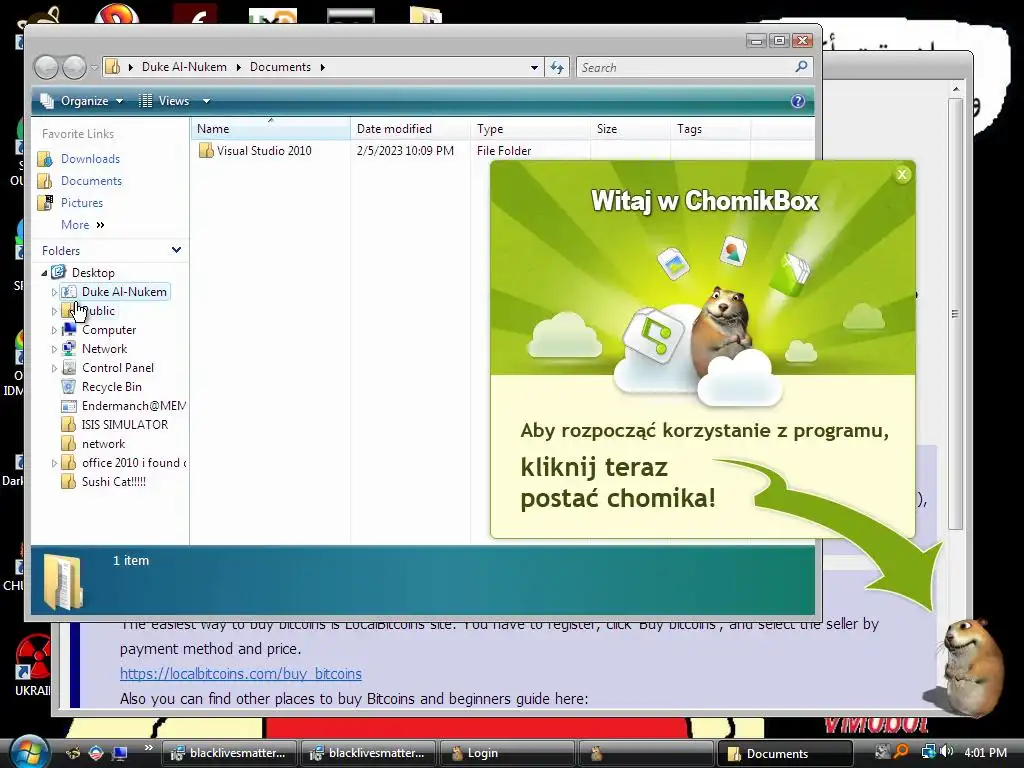Screen dimensions: 1024x768
Task: Open the second blacklivesmatter taskbar button
Action: pyautogui.click(x=368, y=753)
